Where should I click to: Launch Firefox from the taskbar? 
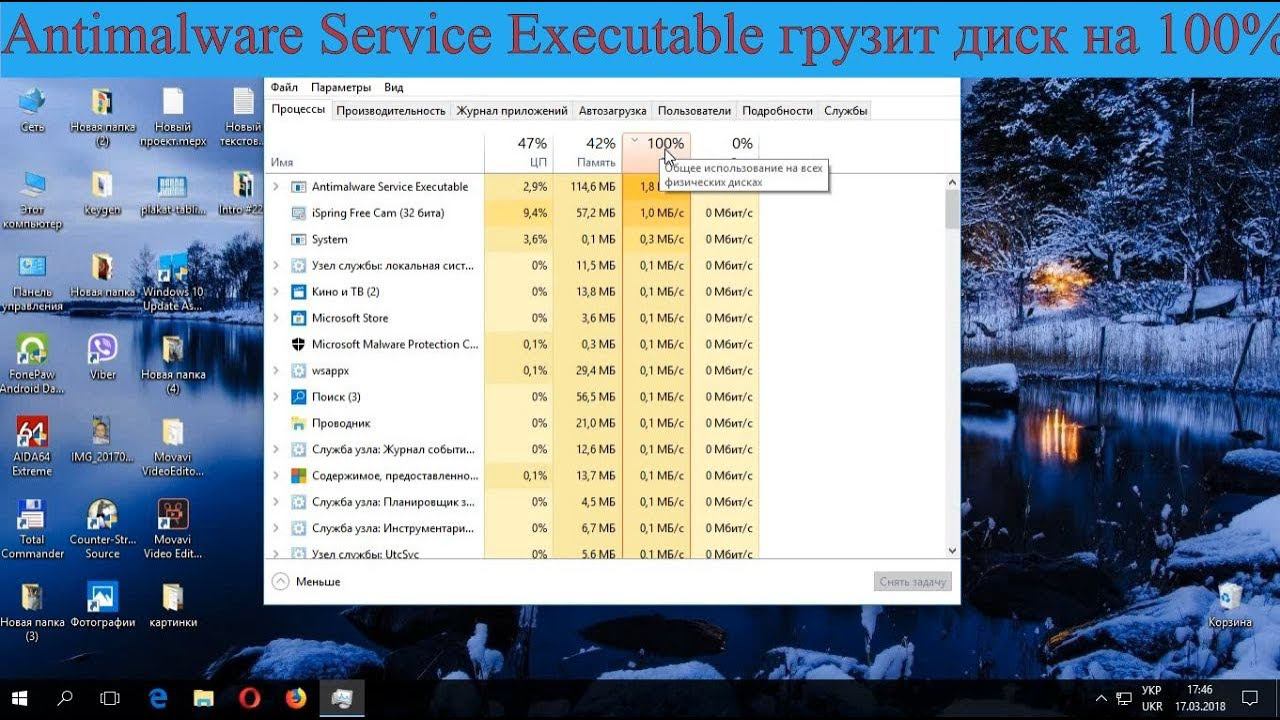(295, 697)
